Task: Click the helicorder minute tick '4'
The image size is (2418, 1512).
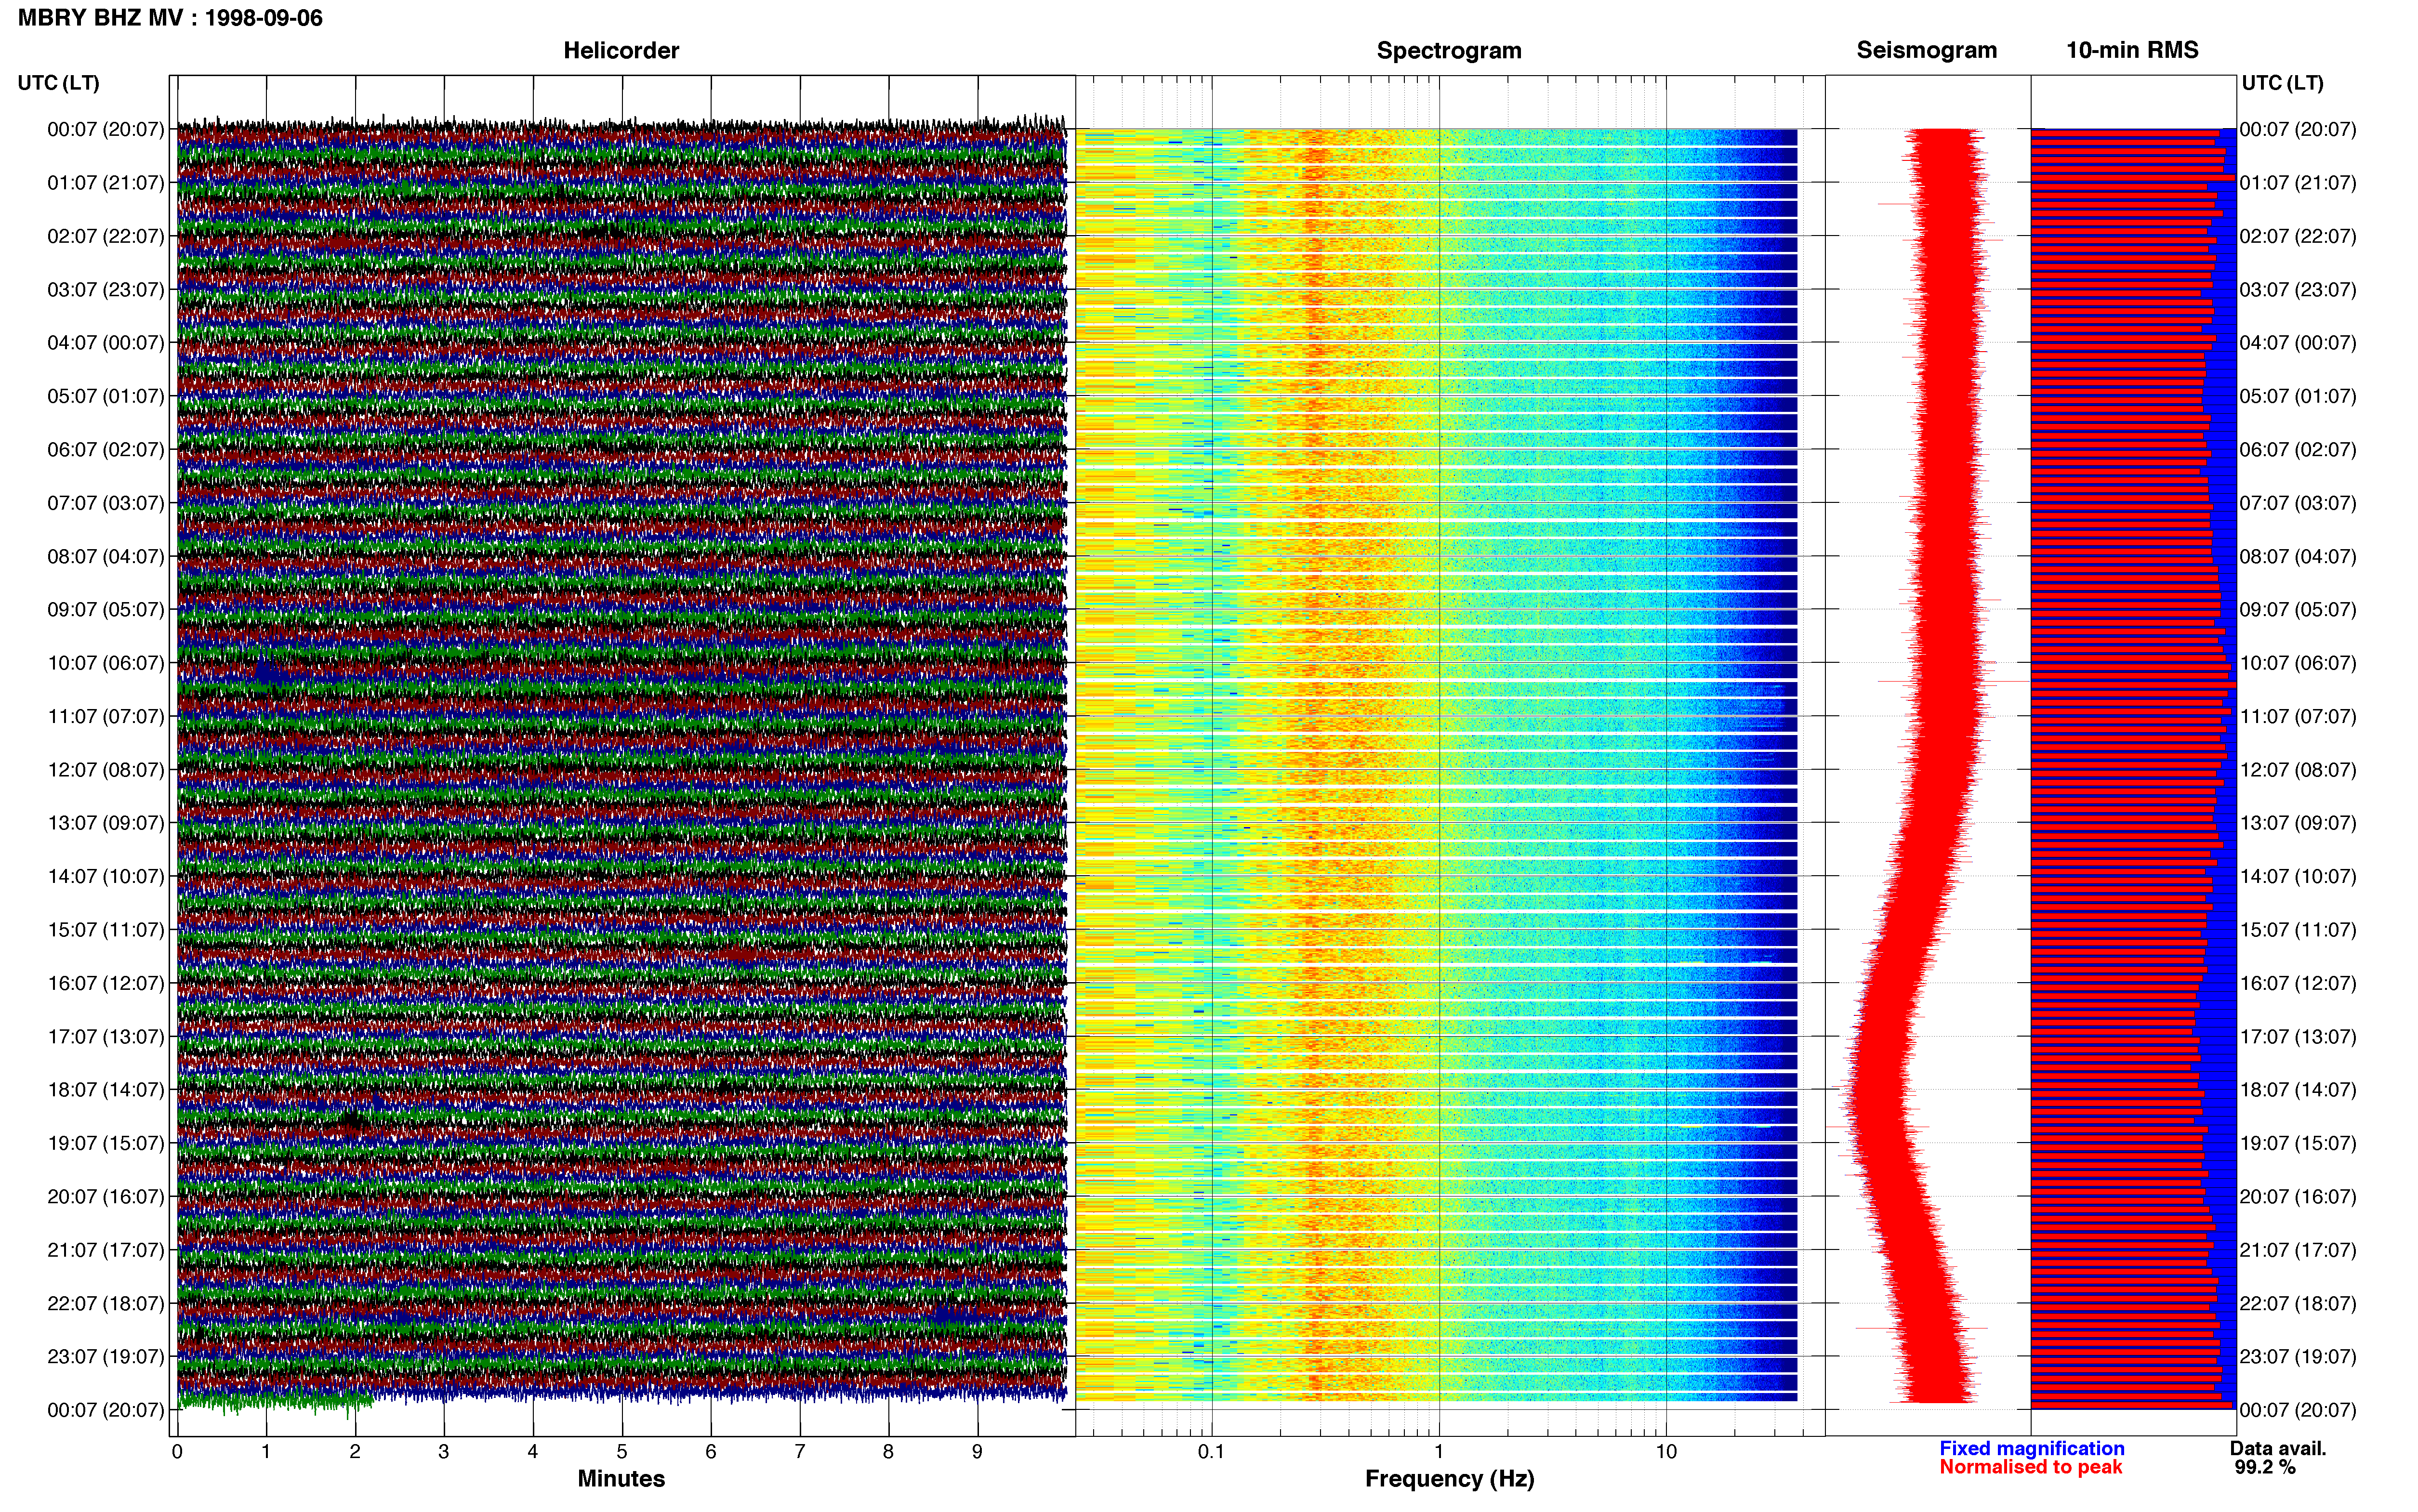Action: pos(533,1452)
